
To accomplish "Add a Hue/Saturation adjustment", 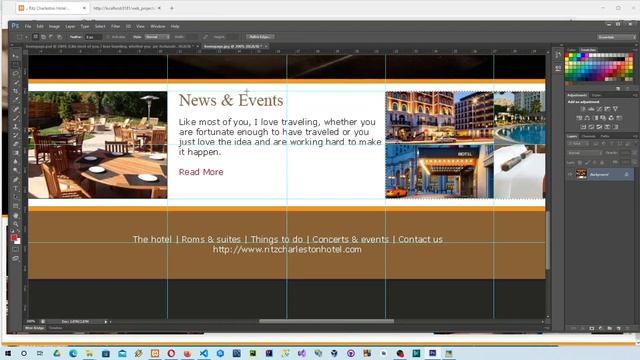I will [579, 118].
